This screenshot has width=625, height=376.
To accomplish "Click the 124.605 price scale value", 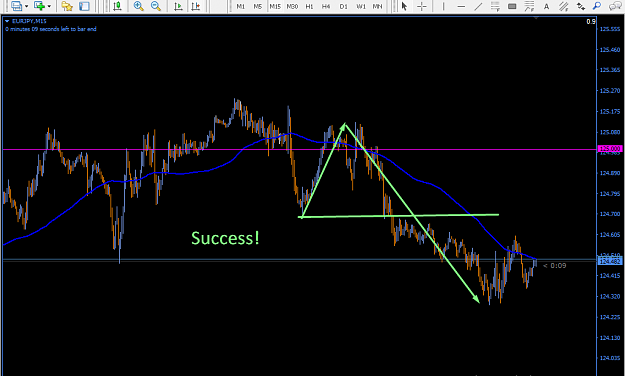I will 610,234.
